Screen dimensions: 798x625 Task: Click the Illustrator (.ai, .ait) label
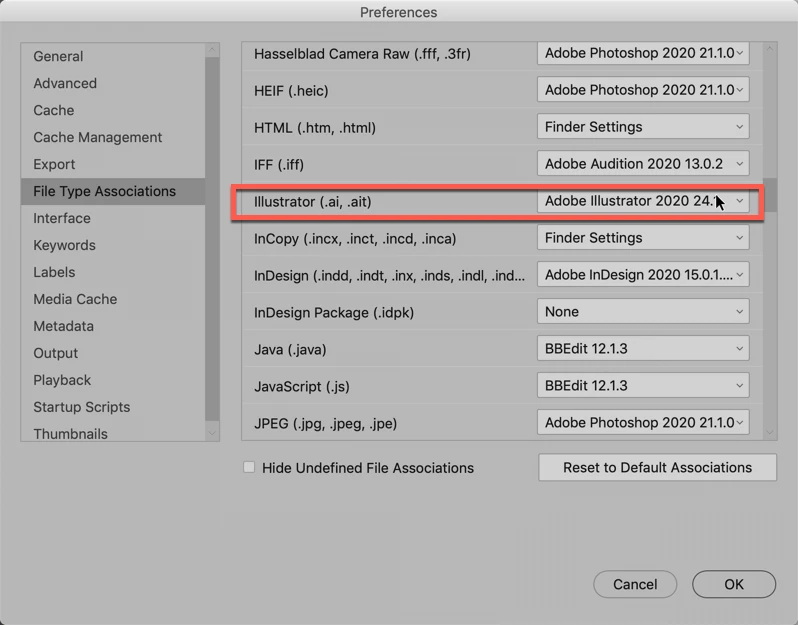click(312, 202)
